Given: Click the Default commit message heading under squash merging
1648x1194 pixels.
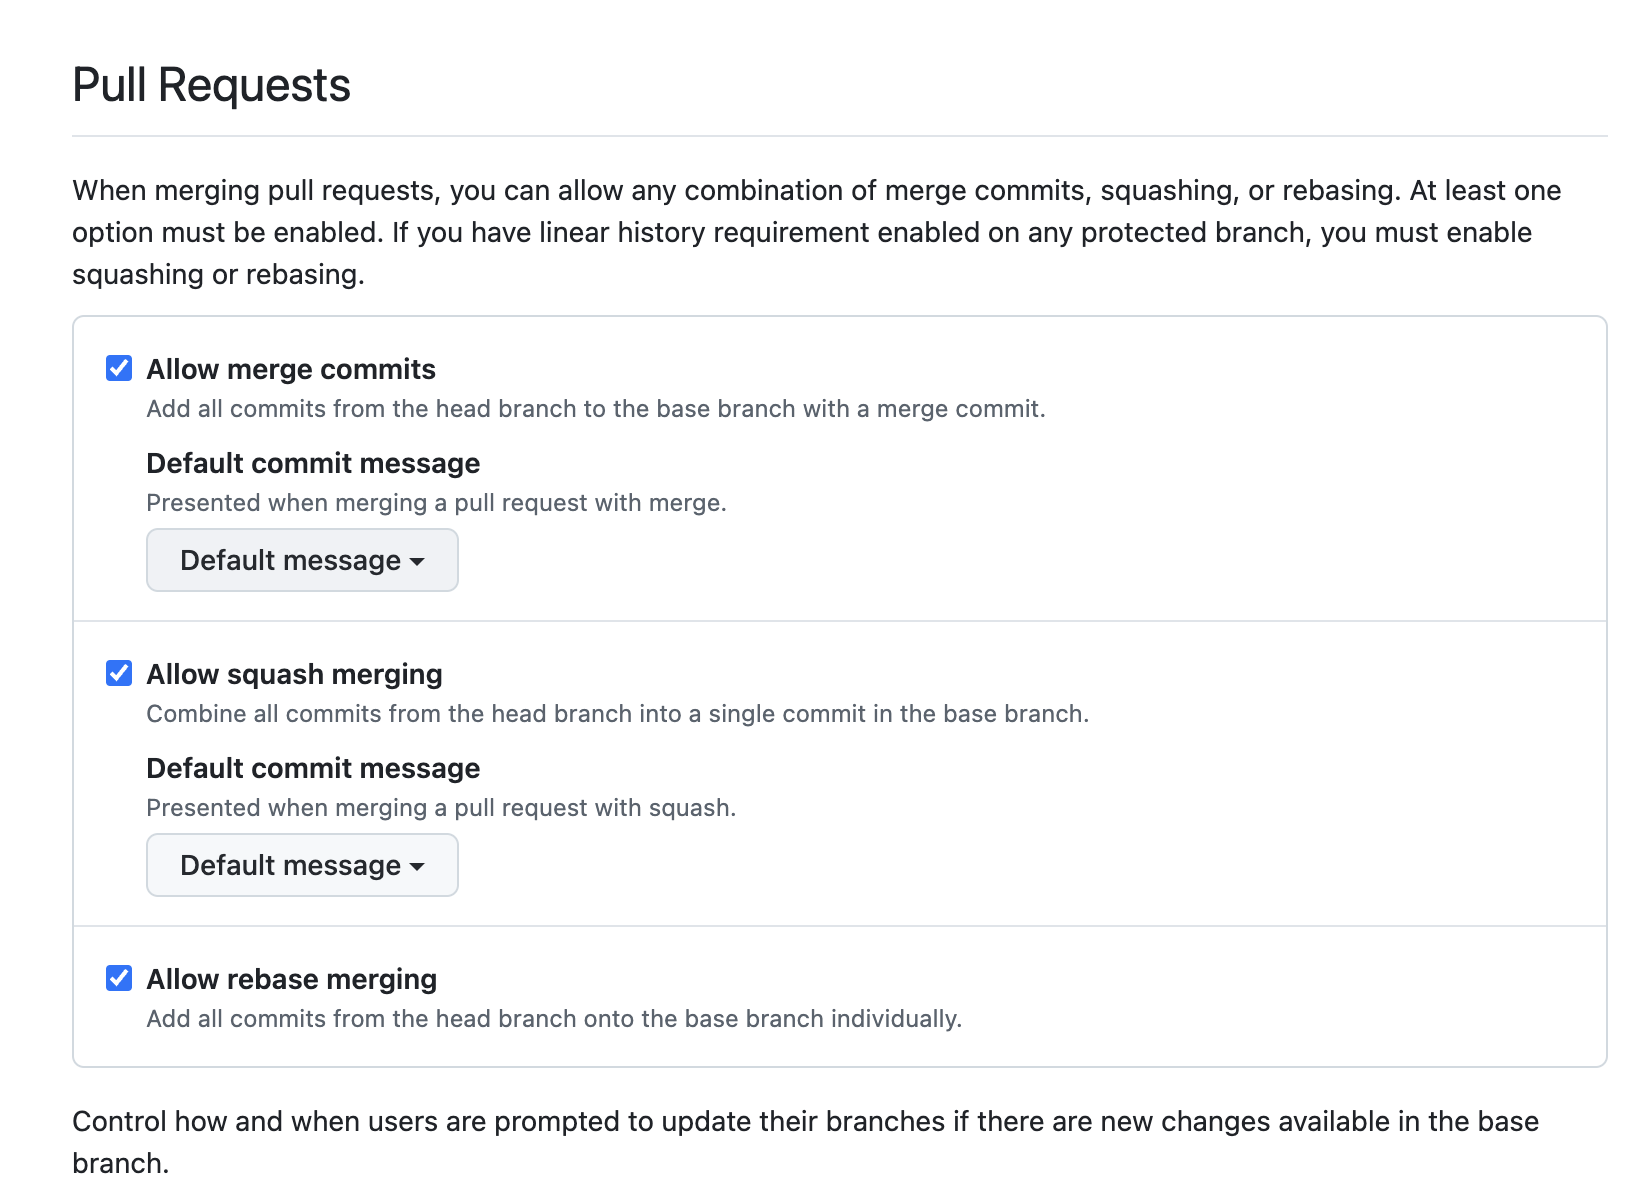Looking at the screenshot, I should (x=313, y=768).
